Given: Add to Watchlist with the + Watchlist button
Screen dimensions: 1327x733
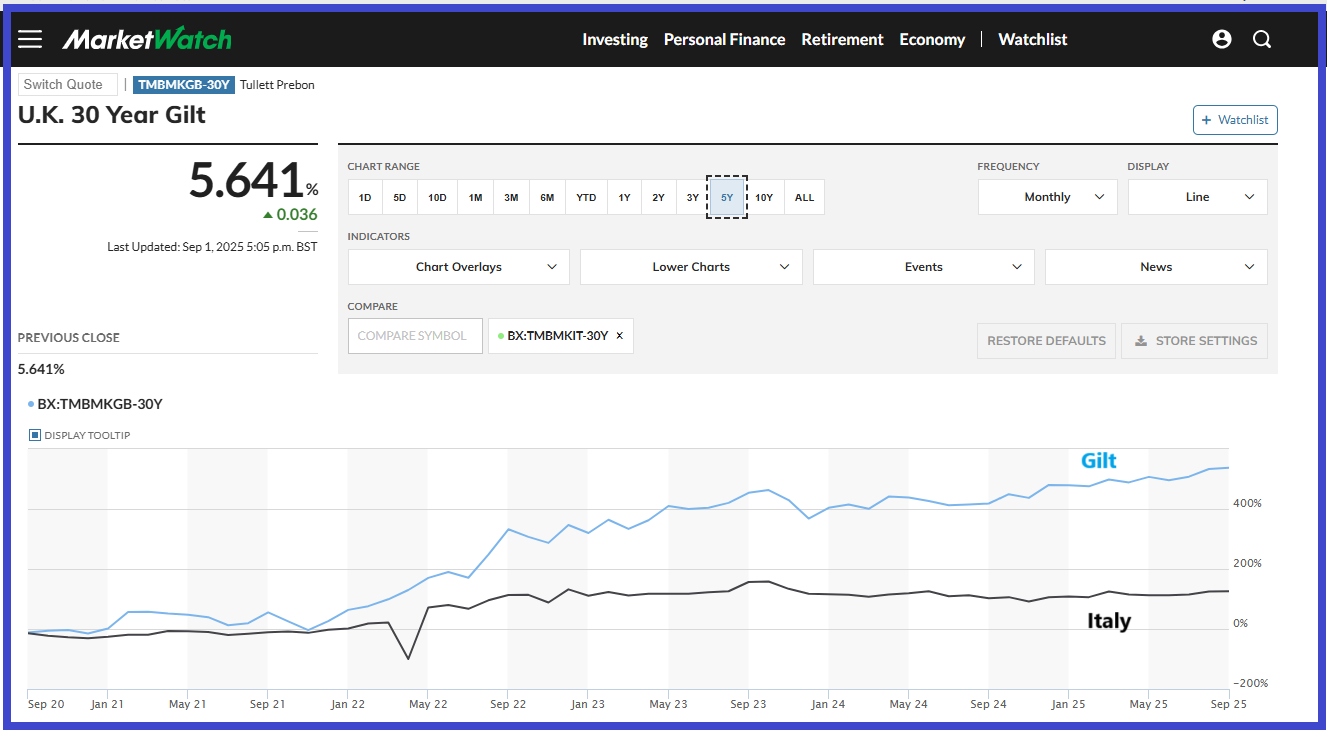Looking at the screenshot, I should coord(1235,120).
